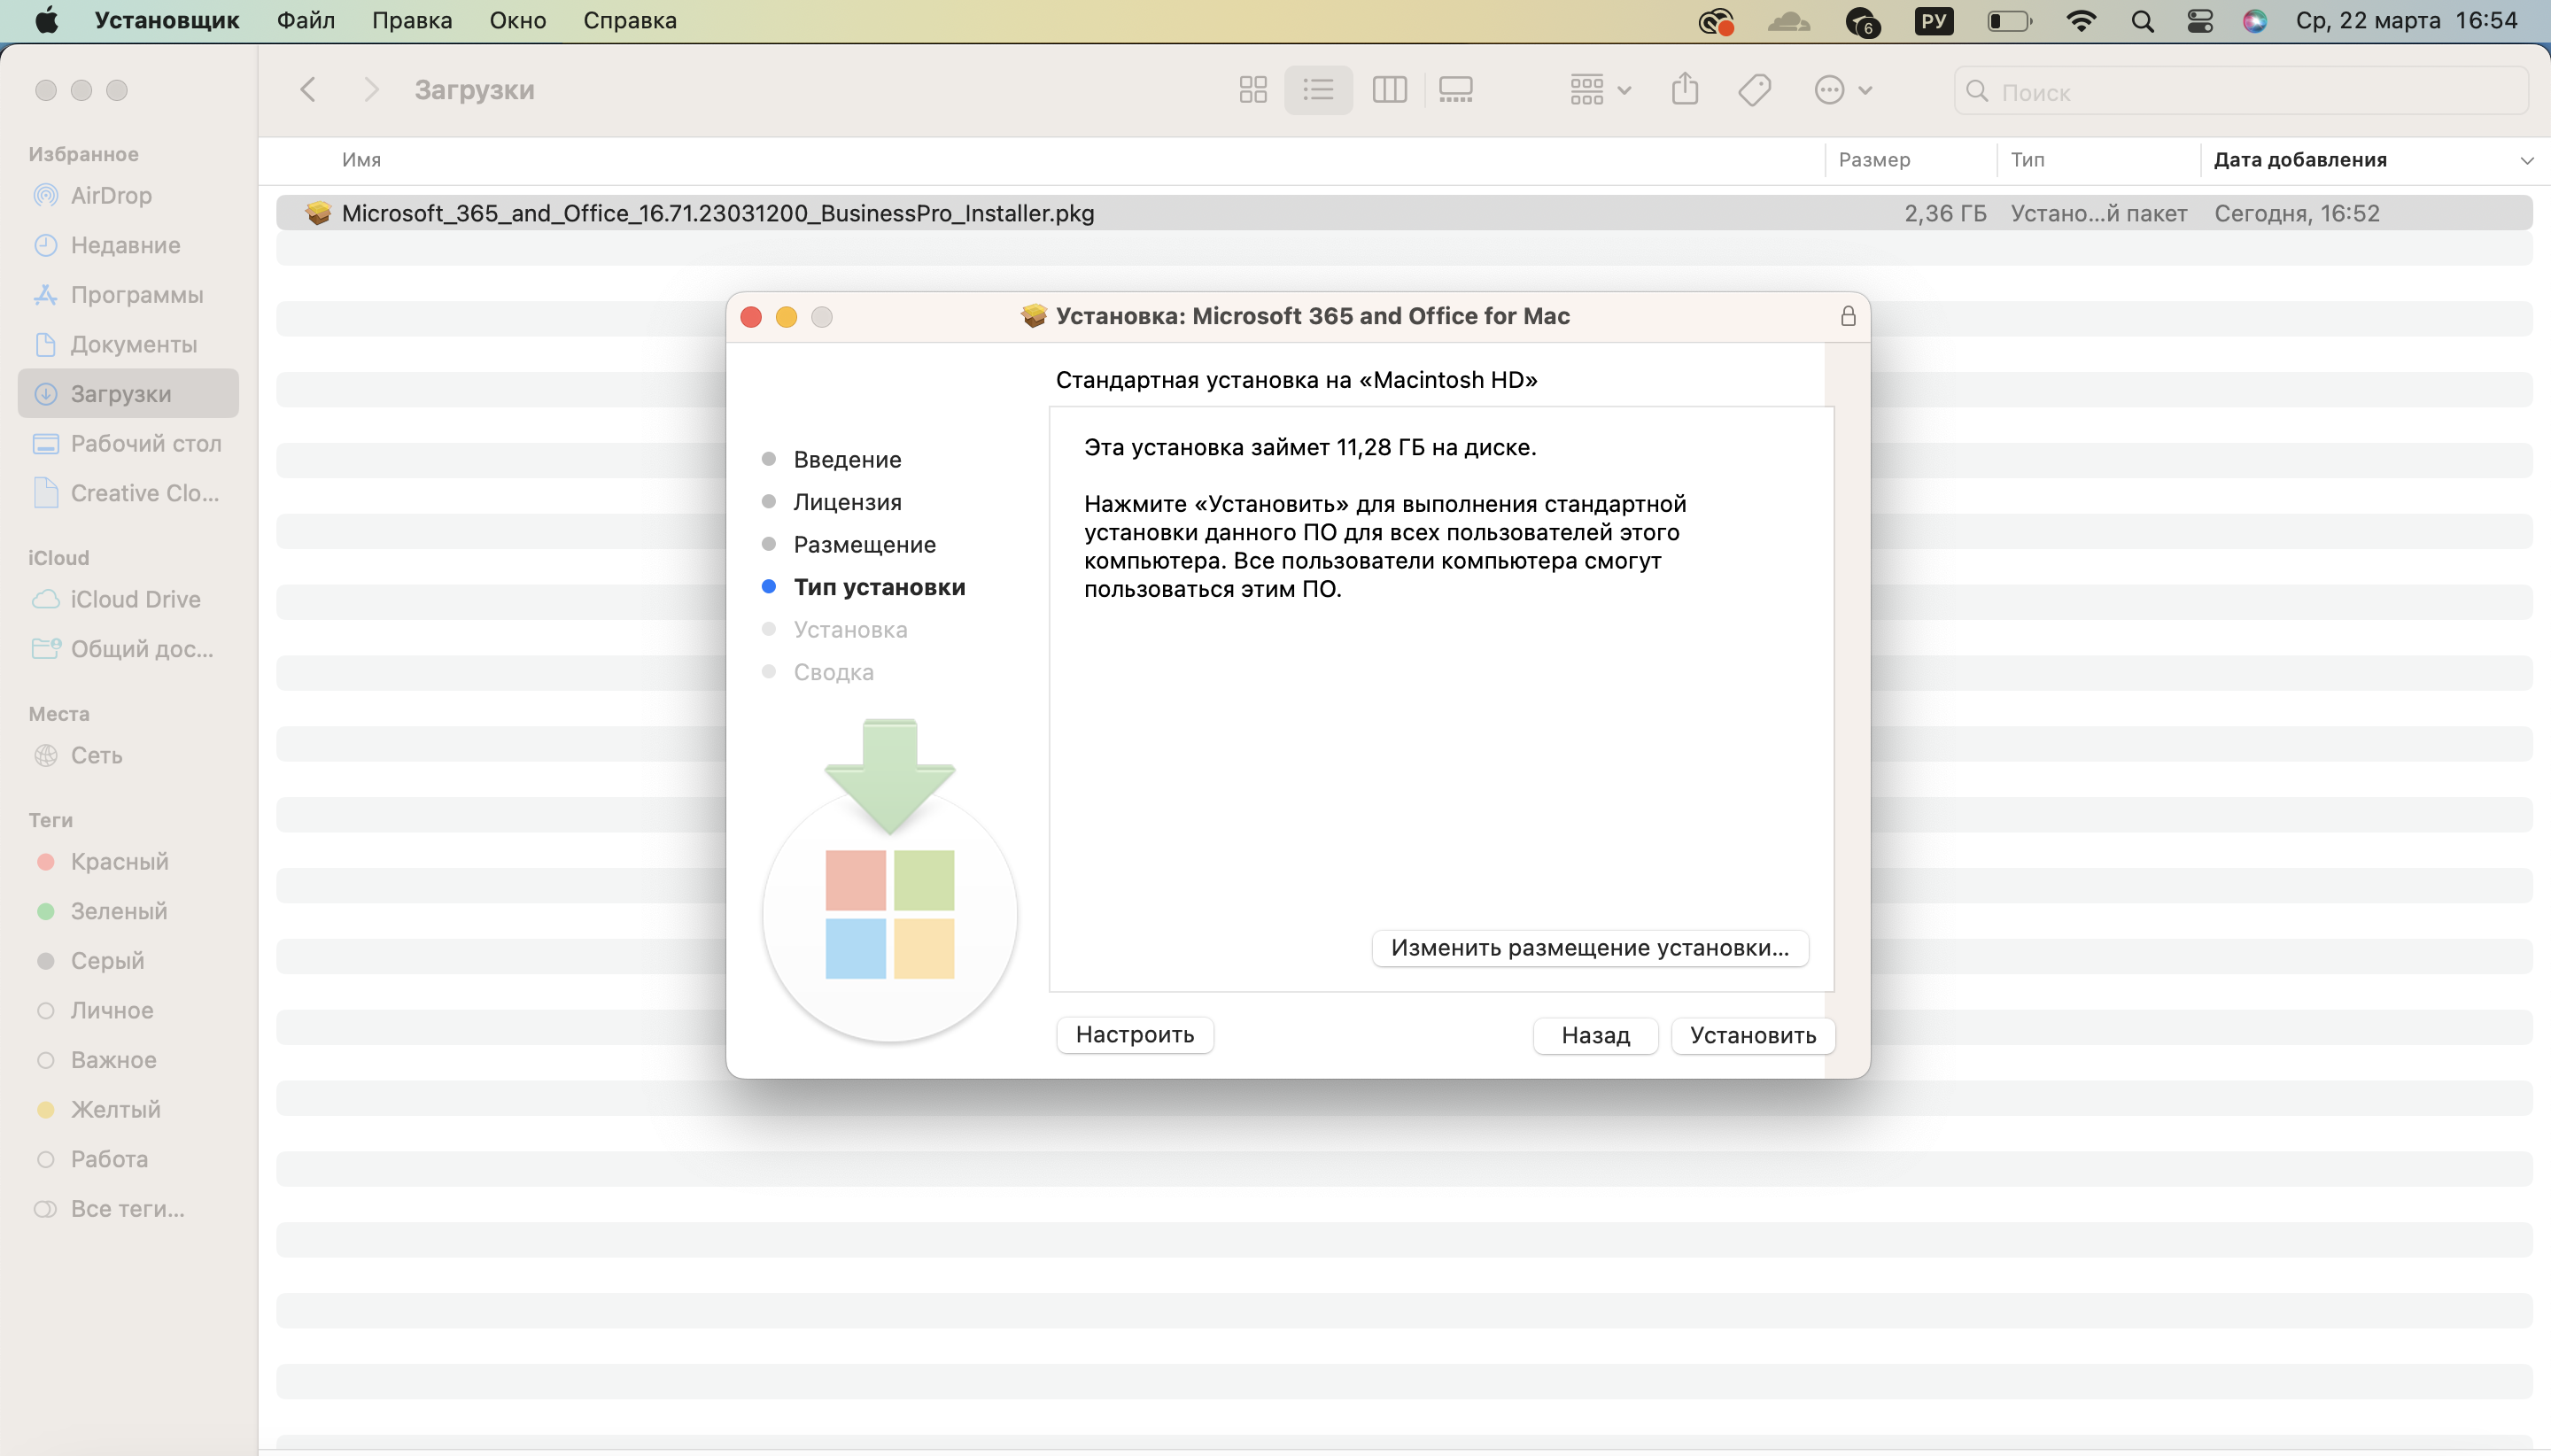Select Введение installation step
This screenshot has width=2551, height=1456.
click(x=849, y=459)
